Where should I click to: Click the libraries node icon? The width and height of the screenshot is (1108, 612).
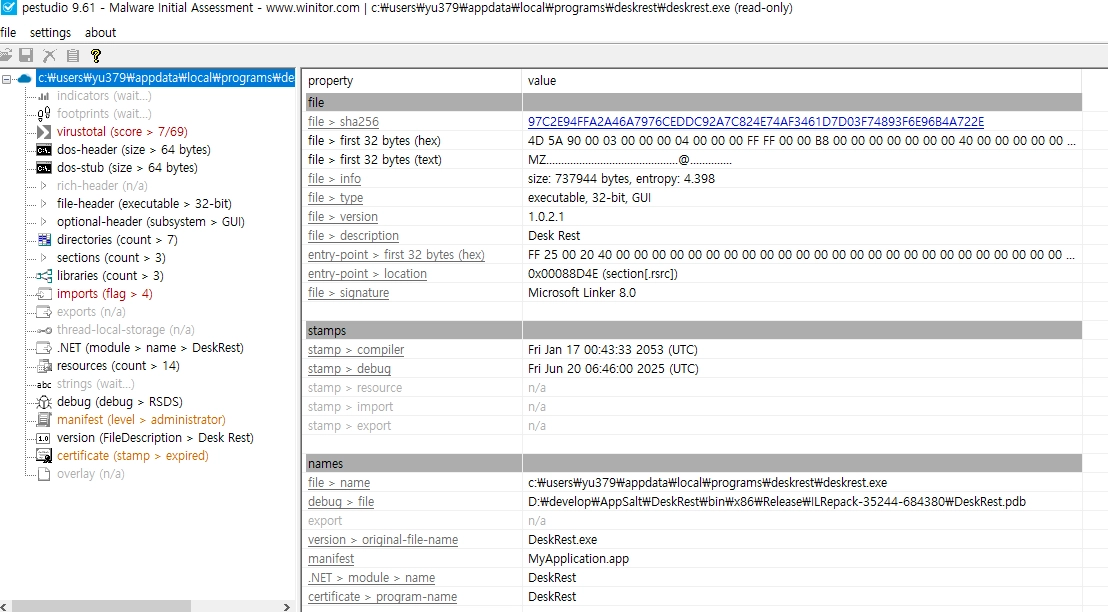(x=44, y=276)
